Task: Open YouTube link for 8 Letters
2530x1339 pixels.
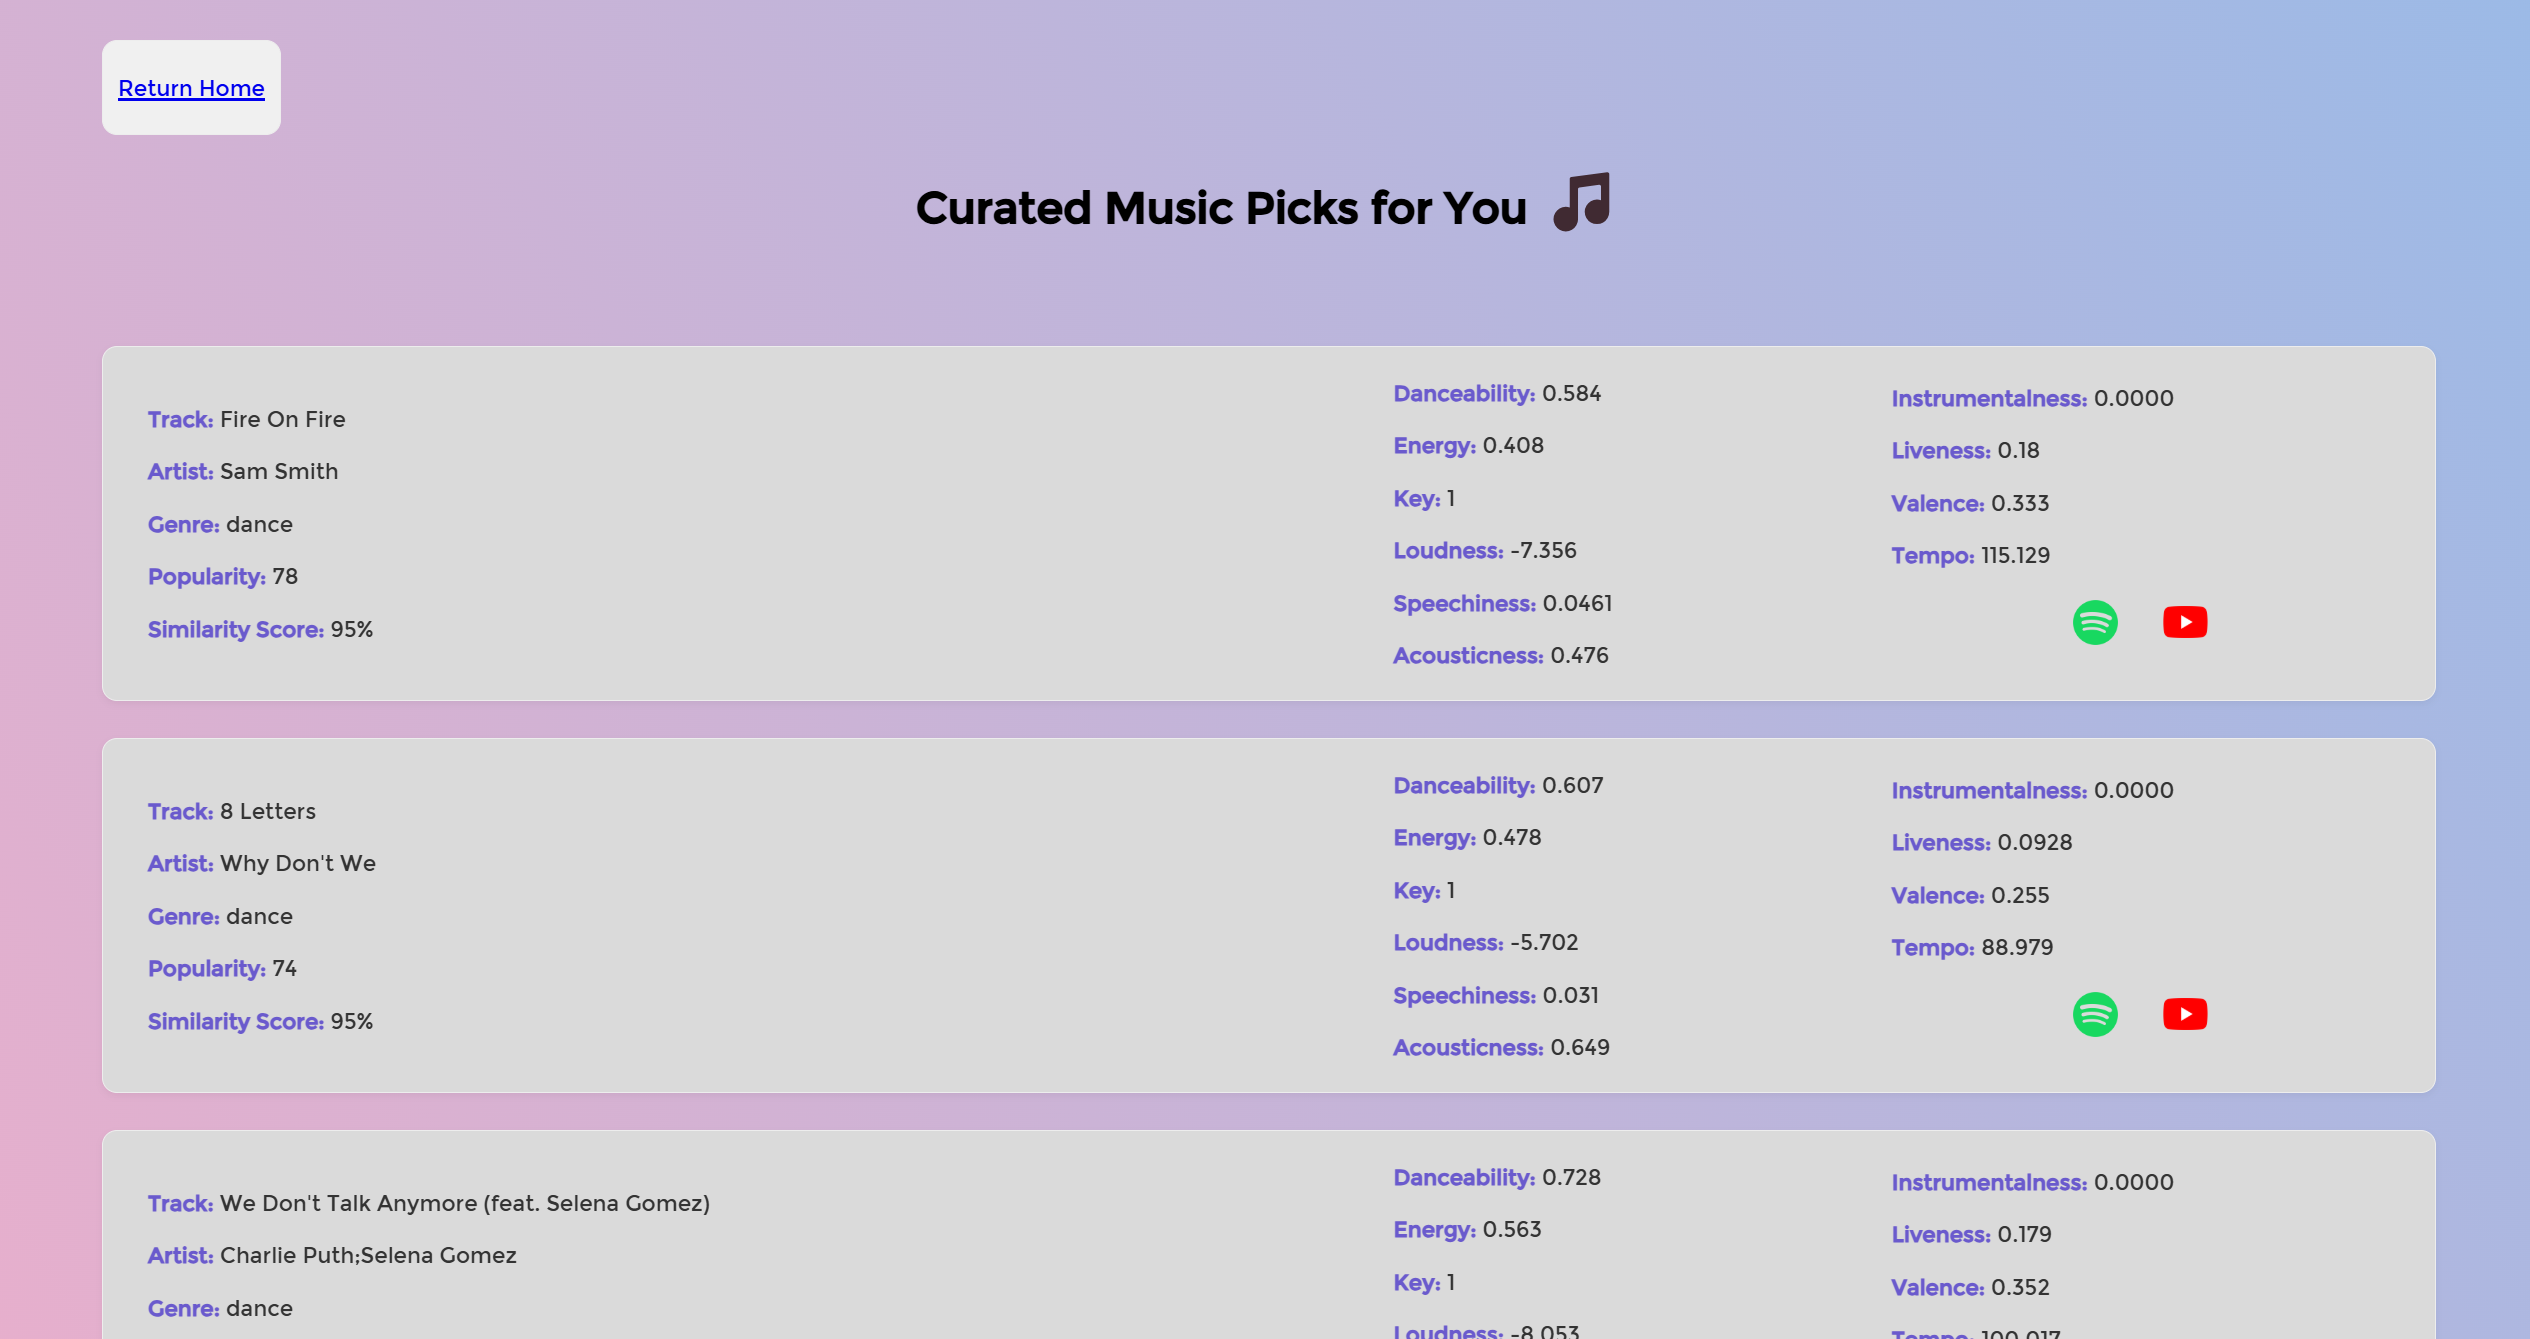Action: pos(2185,1014)
